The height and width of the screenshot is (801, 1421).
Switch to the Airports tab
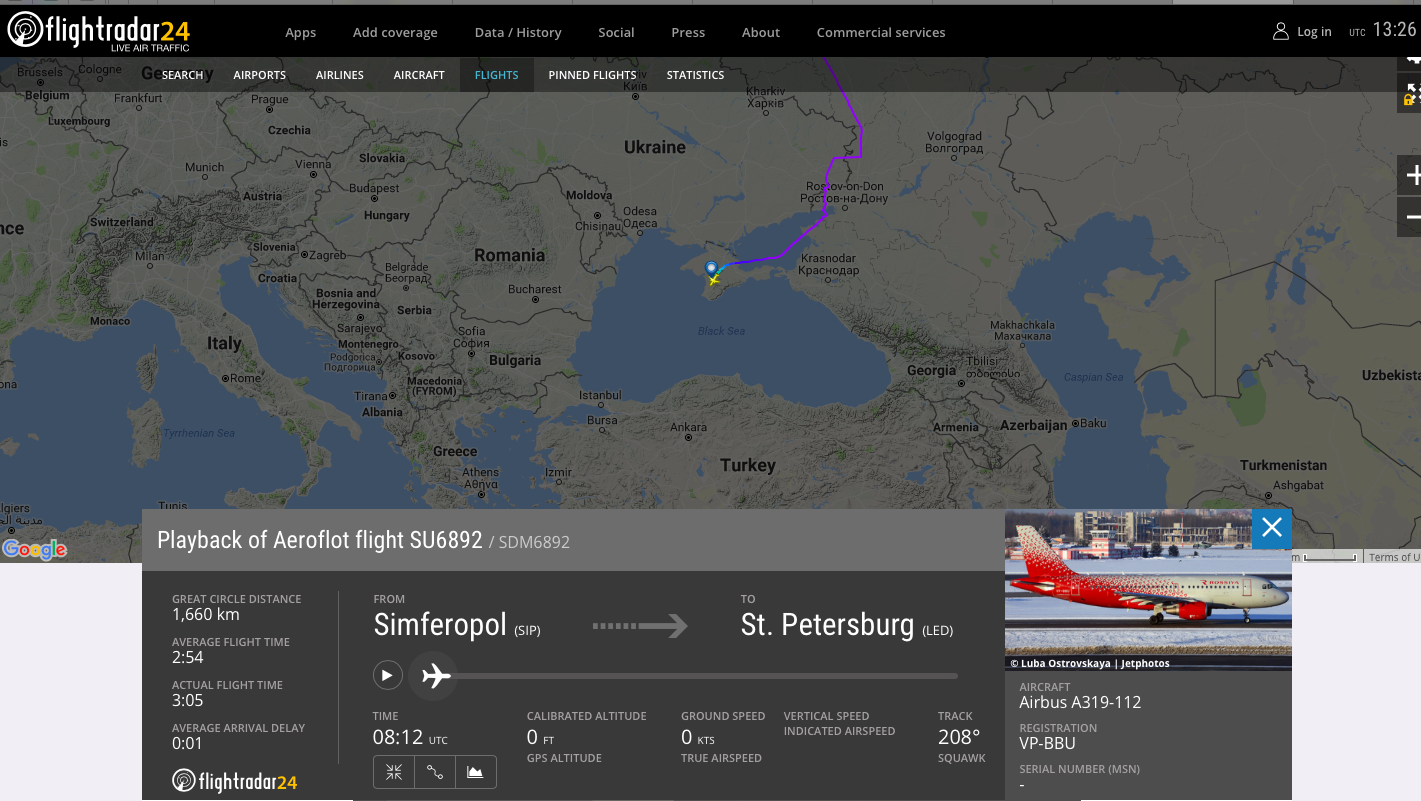259,75
